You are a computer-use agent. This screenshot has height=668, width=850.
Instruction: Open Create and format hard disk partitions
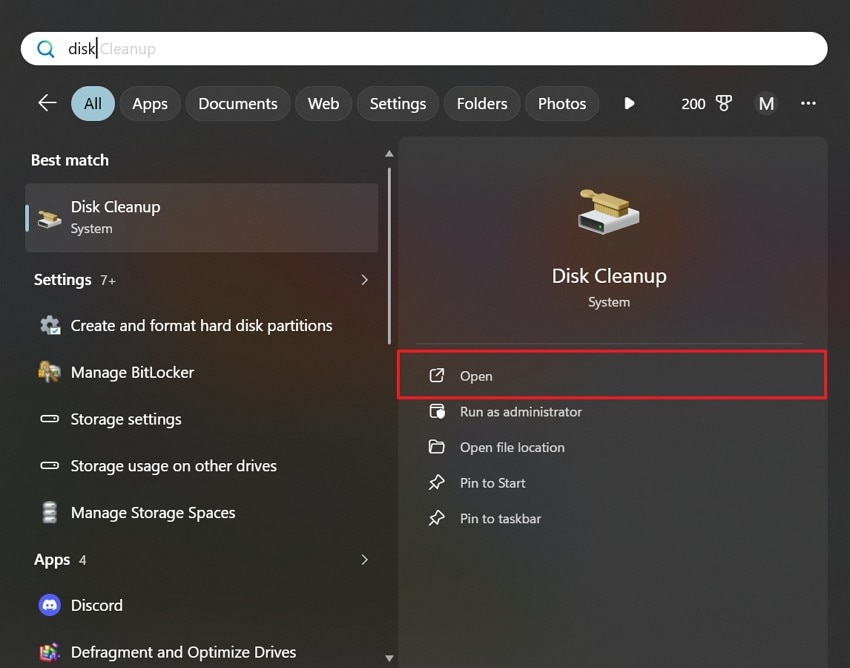[202, 325]
